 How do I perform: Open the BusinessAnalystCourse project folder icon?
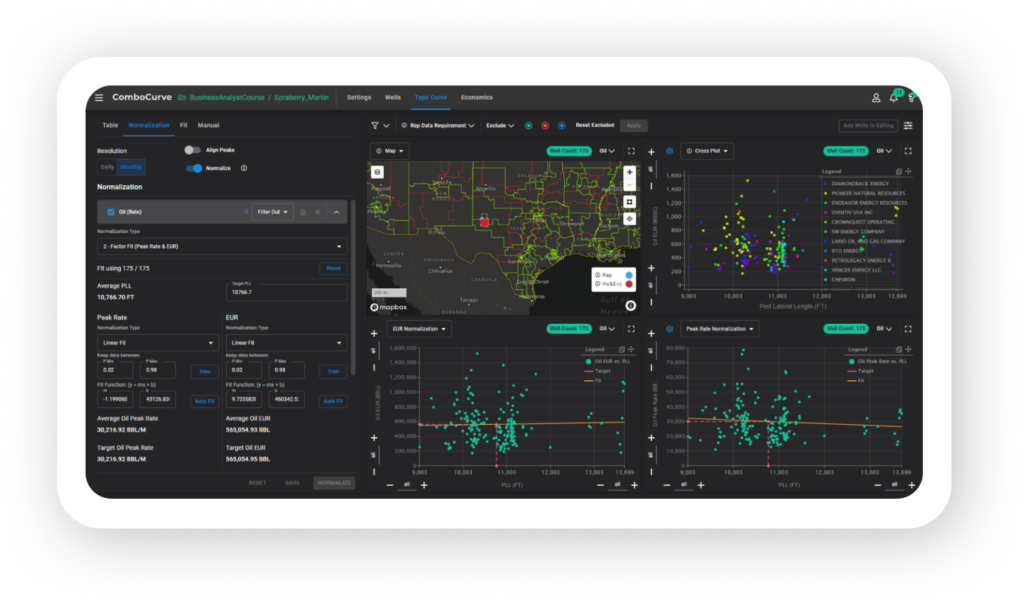[x=182, y=97]
